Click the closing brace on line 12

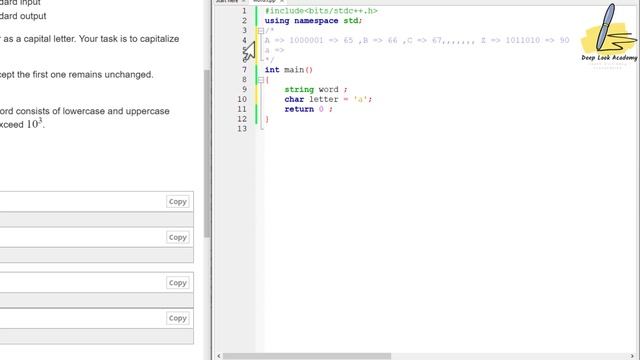pos(267,119)
